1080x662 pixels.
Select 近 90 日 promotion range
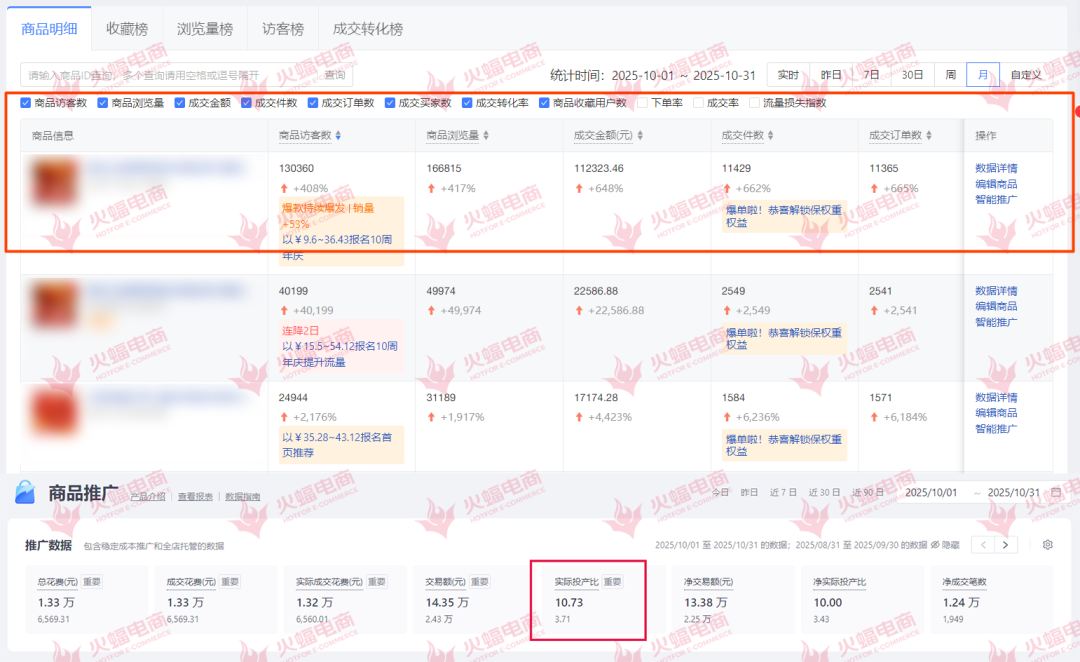[868, 493]
